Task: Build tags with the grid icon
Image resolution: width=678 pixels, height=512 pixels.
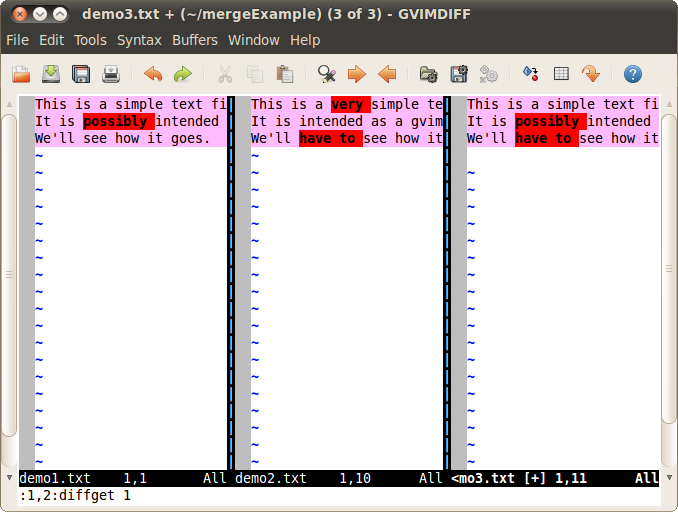Action: [561, 74]
